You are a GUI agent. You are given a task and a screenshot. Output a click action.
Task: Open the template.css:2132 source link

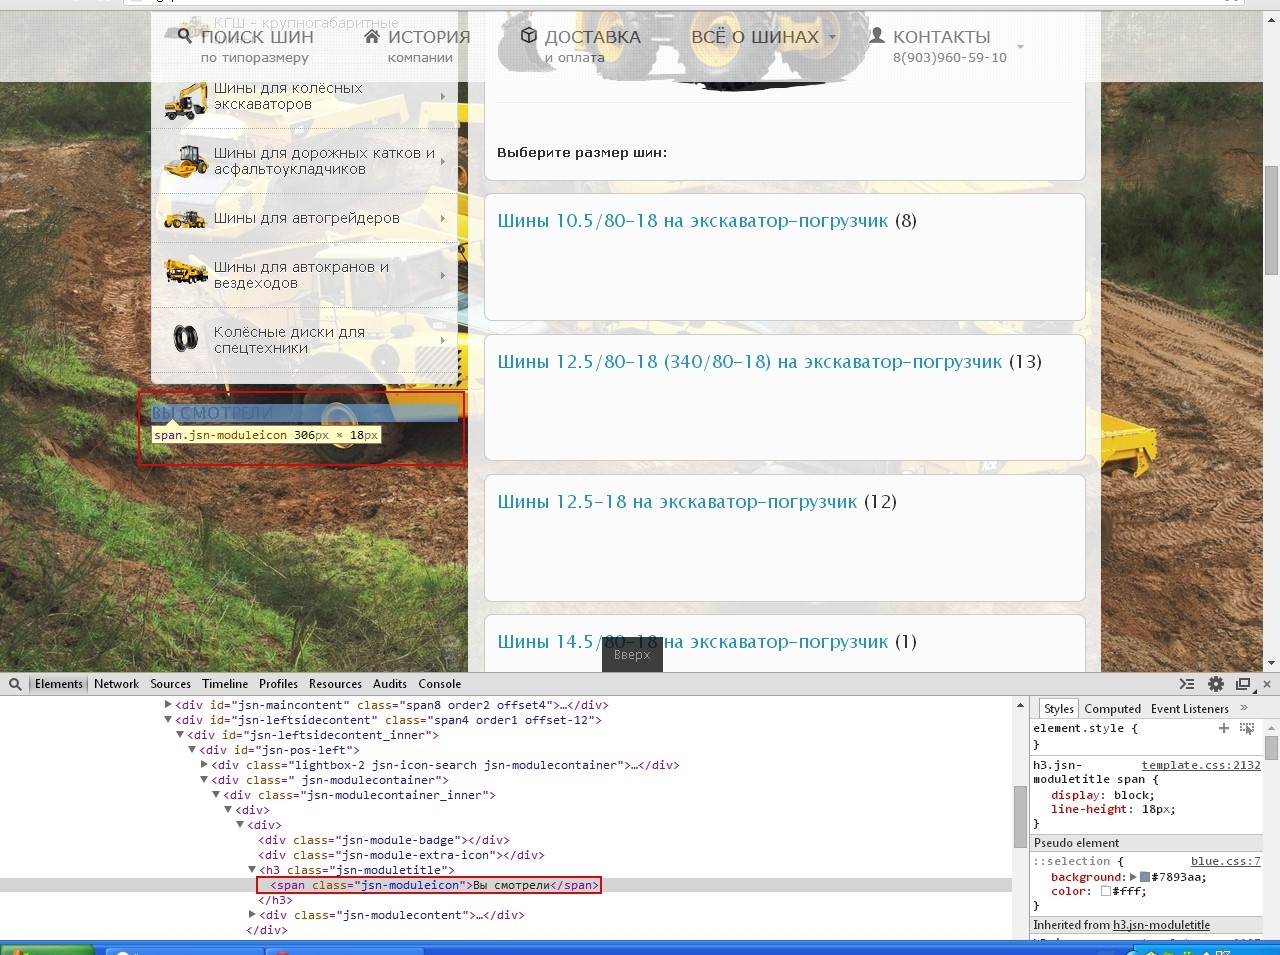coord(1201,765)
